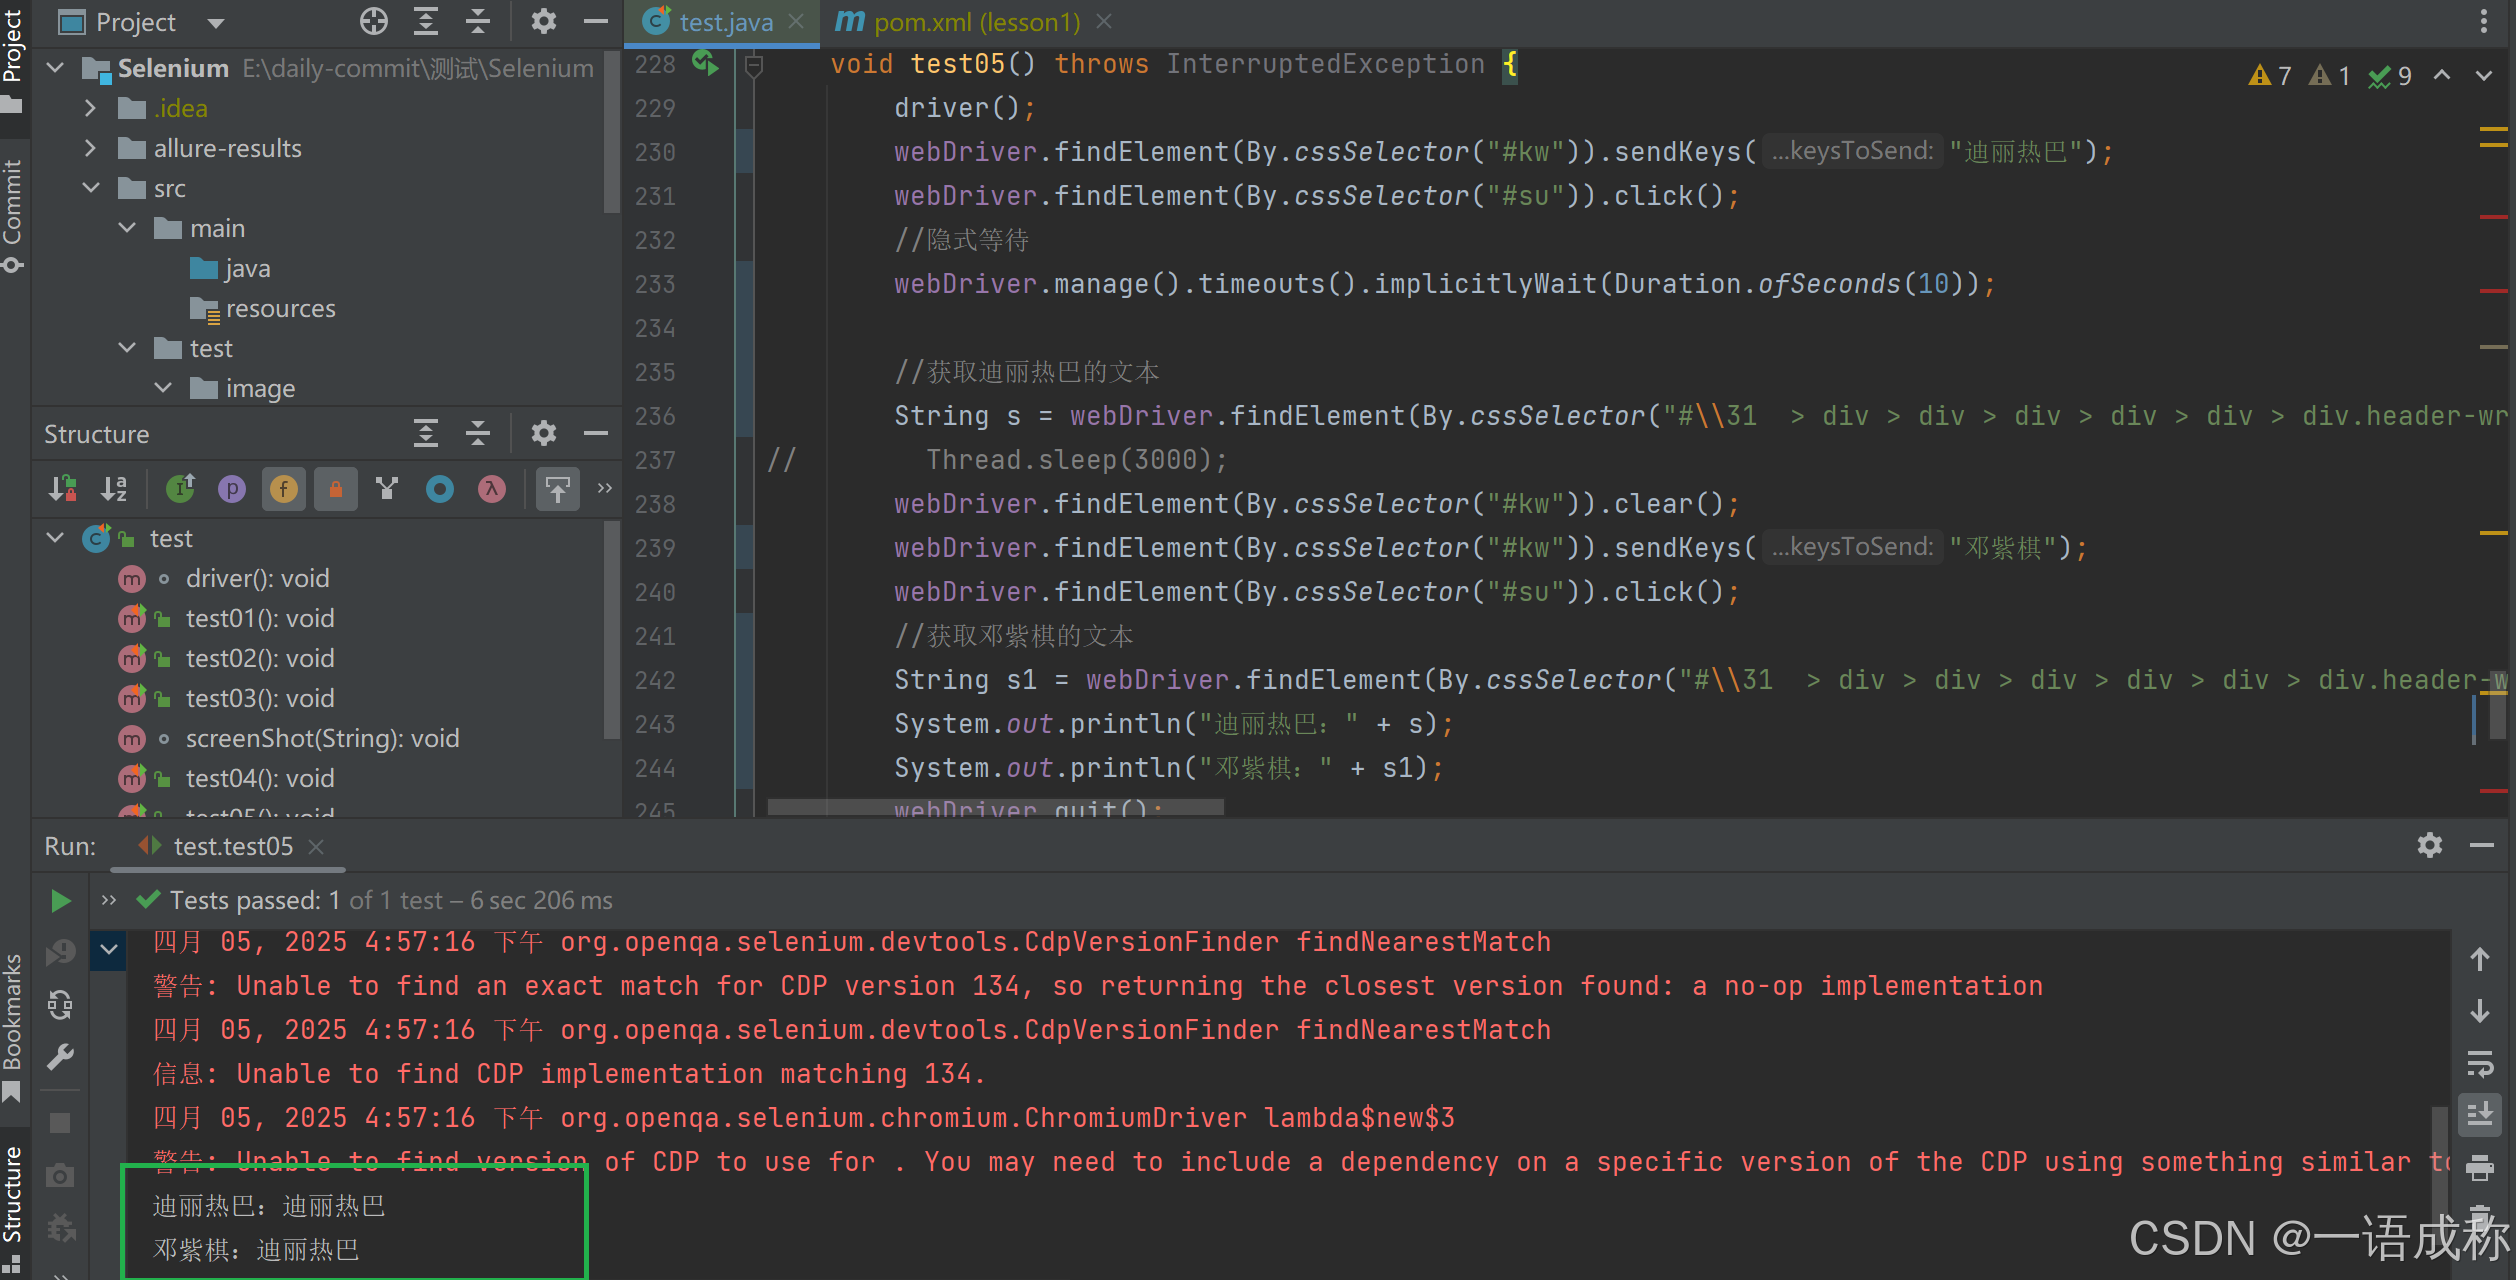This screenshot has width=2516, height=1280.
Task: Click Collapse All in Project panel toolbar
Action: (478, 21)
